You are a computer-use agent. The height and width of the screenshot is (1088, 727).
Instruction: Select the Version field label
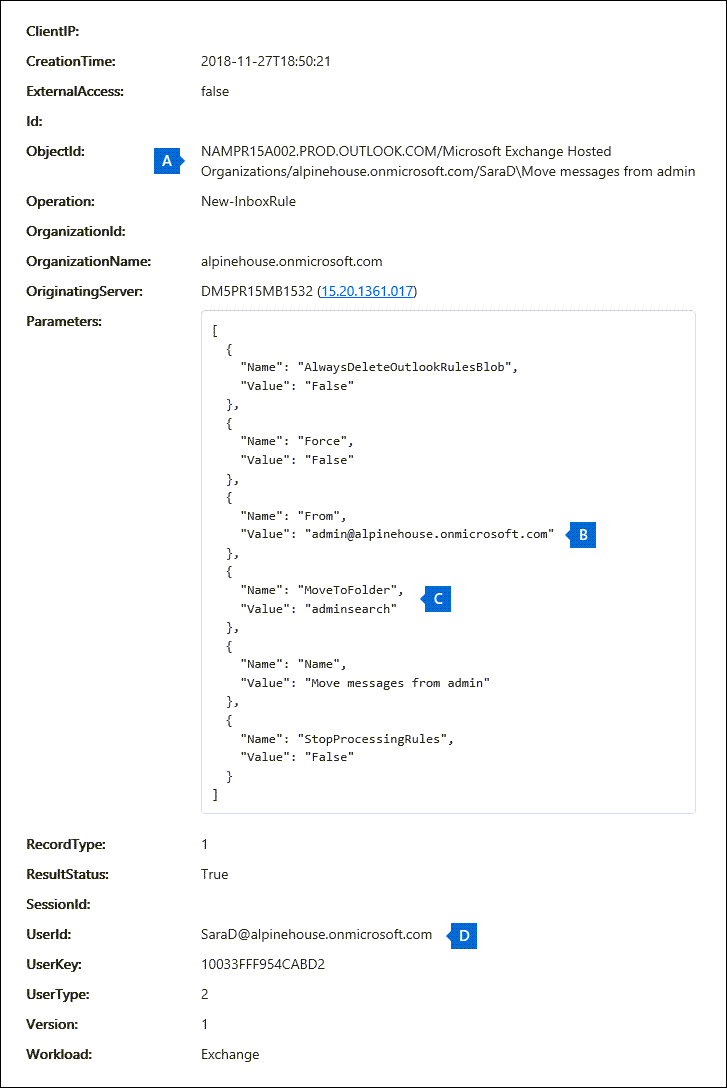pos(52,1024)
